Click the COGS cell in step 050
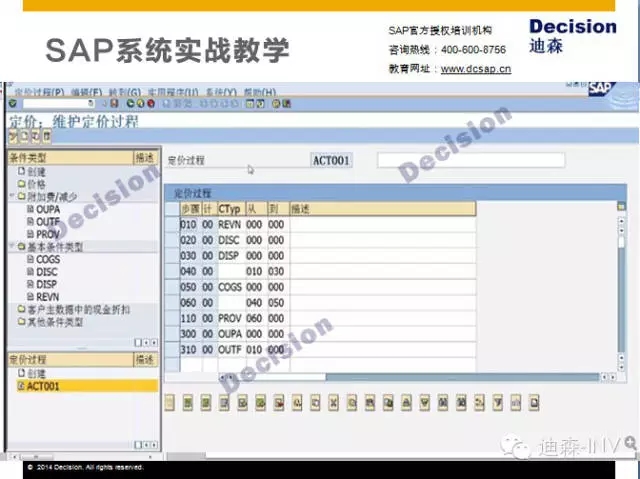Image resolution: width=640 pixels, height=479 pixels. pos(231,287)
